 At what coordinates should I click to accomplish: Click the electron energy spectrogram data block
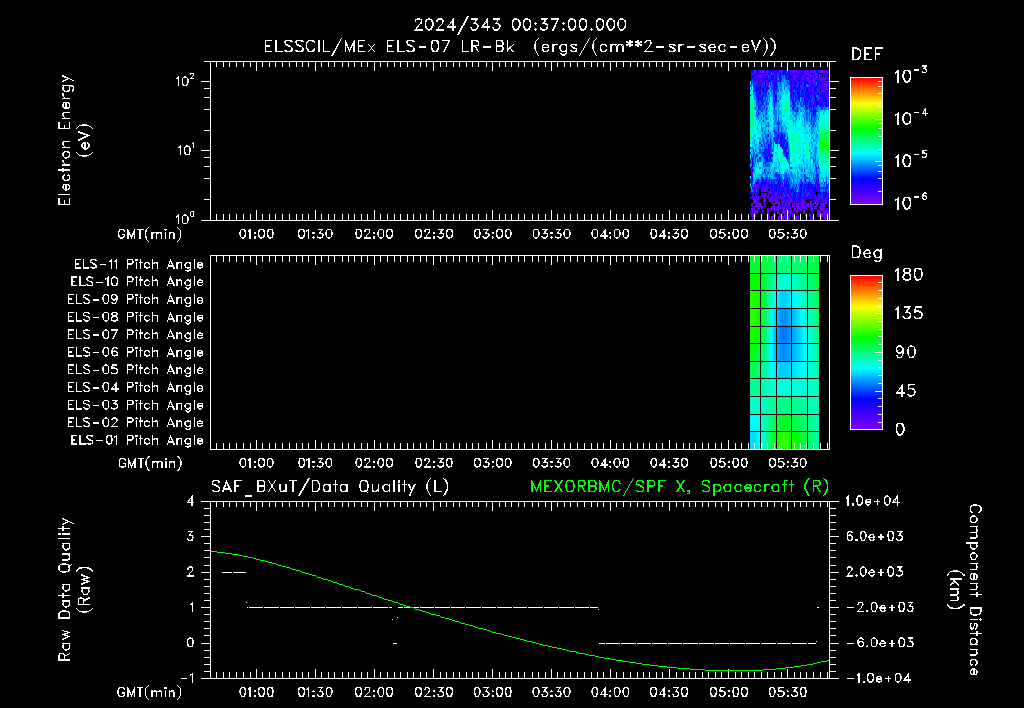(x=790, y=144)
